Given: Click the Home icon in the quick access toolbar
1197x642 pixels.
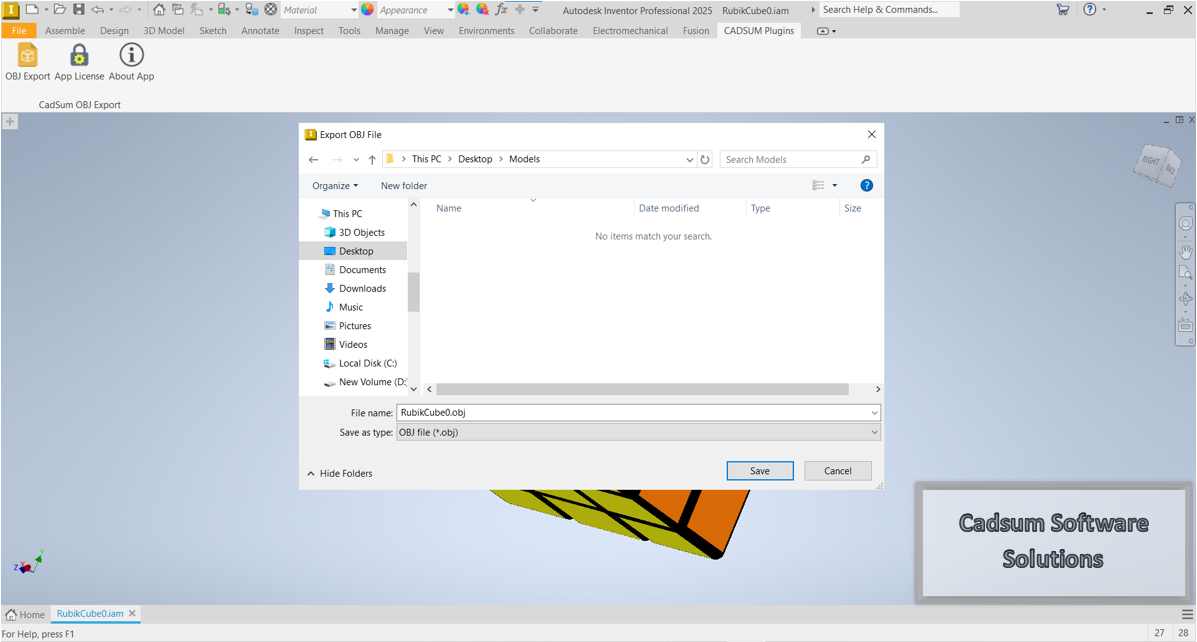Looking at the screenshot, I should coord(159,10).
